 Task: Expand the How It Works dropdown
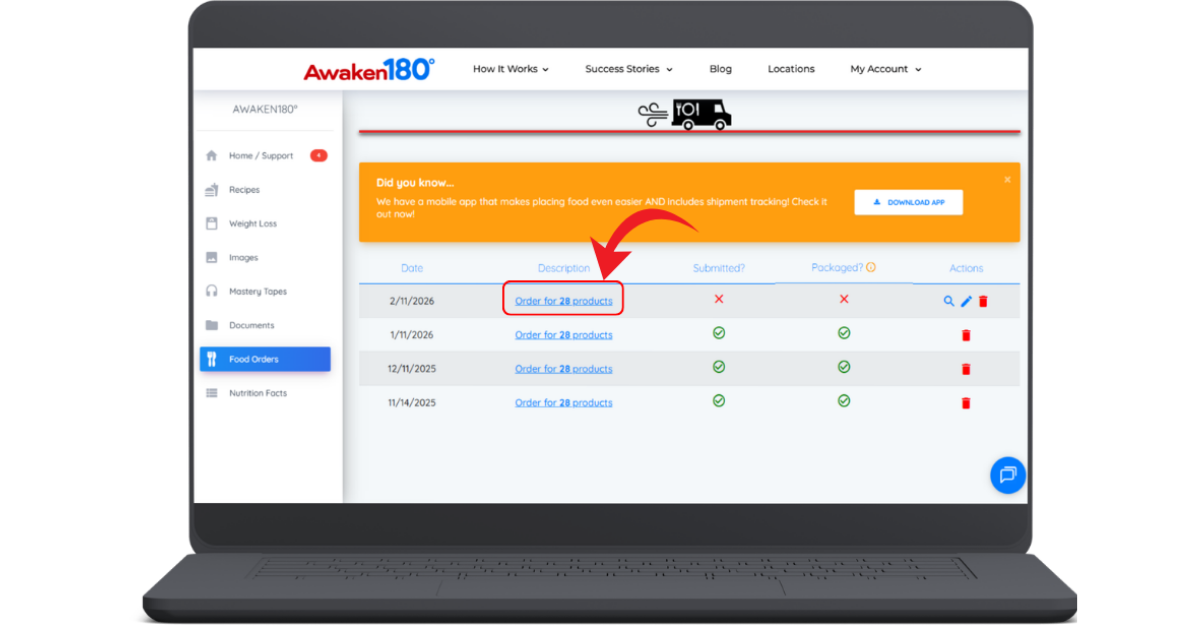click(511, 69)
